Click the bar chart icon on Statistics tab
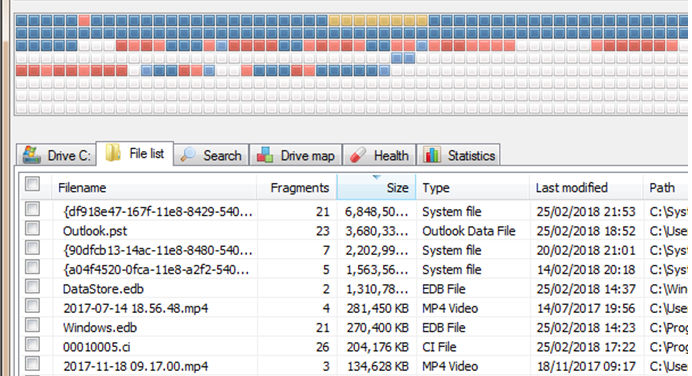The image size is (692, 376). 432,155
